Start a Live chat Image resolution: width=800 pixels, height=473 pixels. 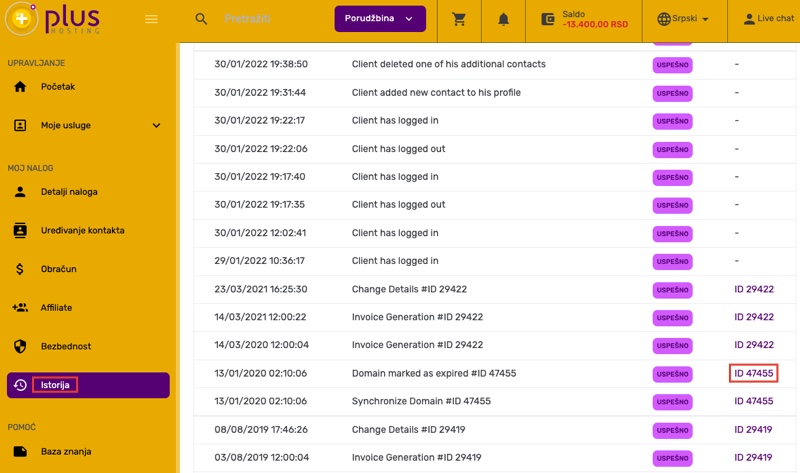[x=768, y=19]
